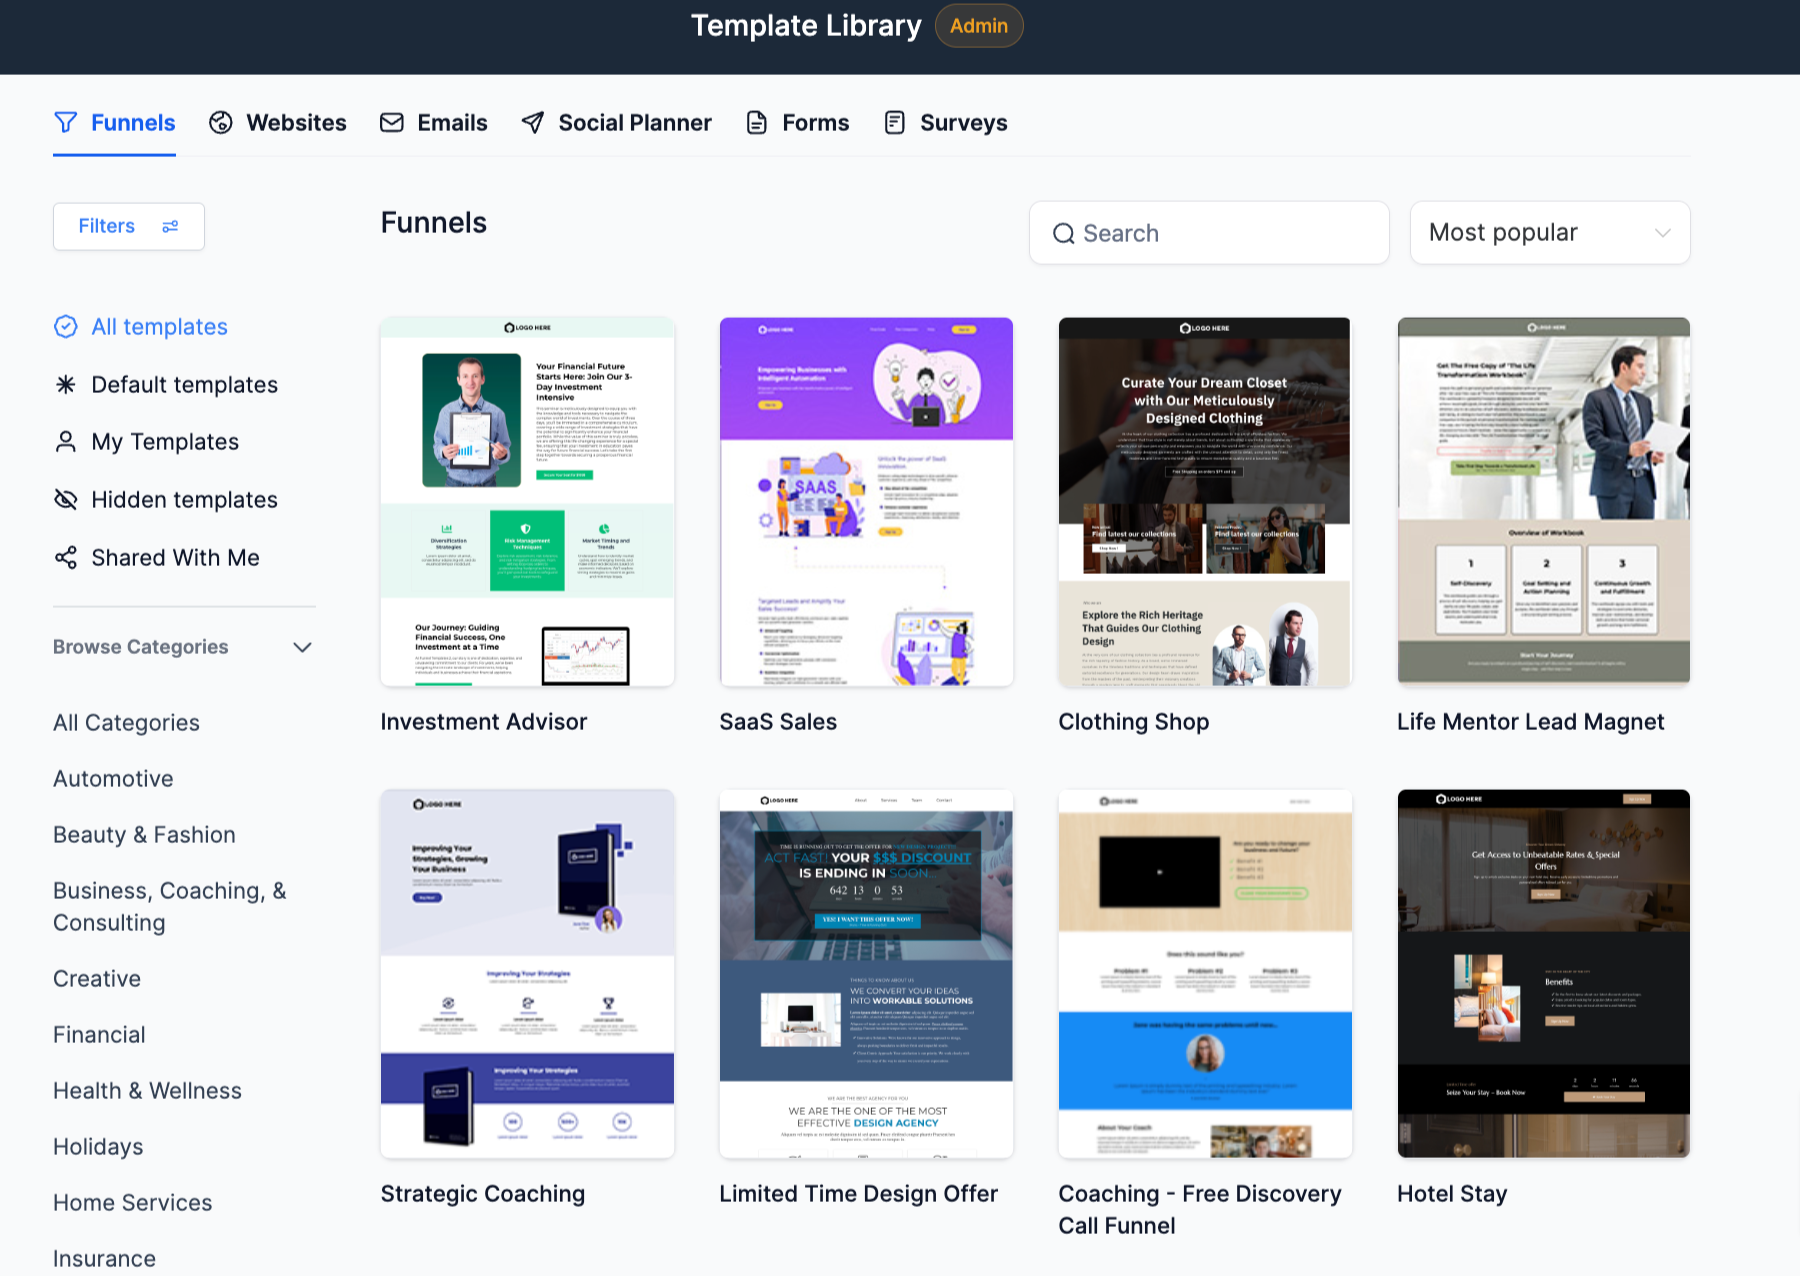Select the Holidays category

click(98, 1146)
